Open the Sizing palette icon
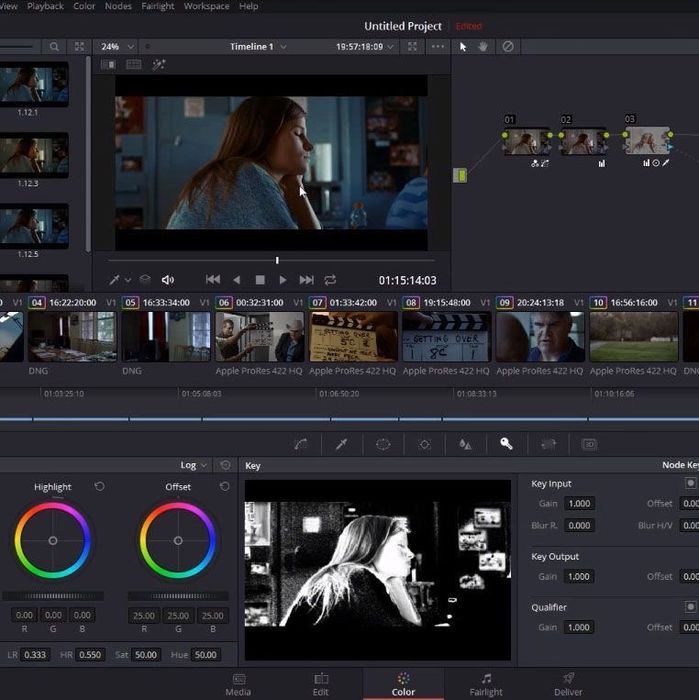Viewport: 699px width, 700px height. tap(548, 444)
